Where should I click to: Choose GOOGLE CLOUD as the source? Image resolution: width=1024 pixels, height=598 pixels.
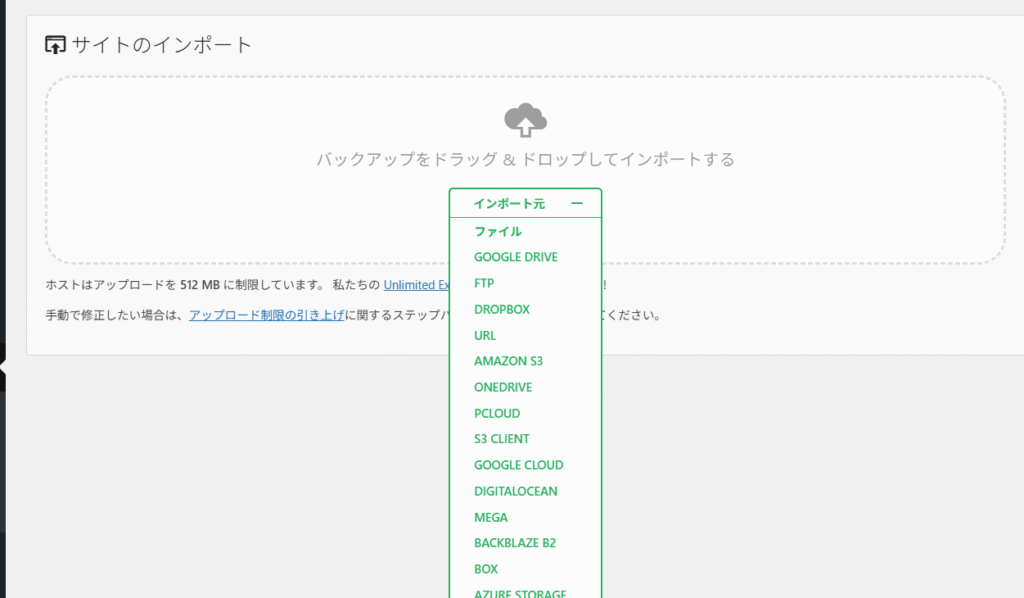[518, 465]
